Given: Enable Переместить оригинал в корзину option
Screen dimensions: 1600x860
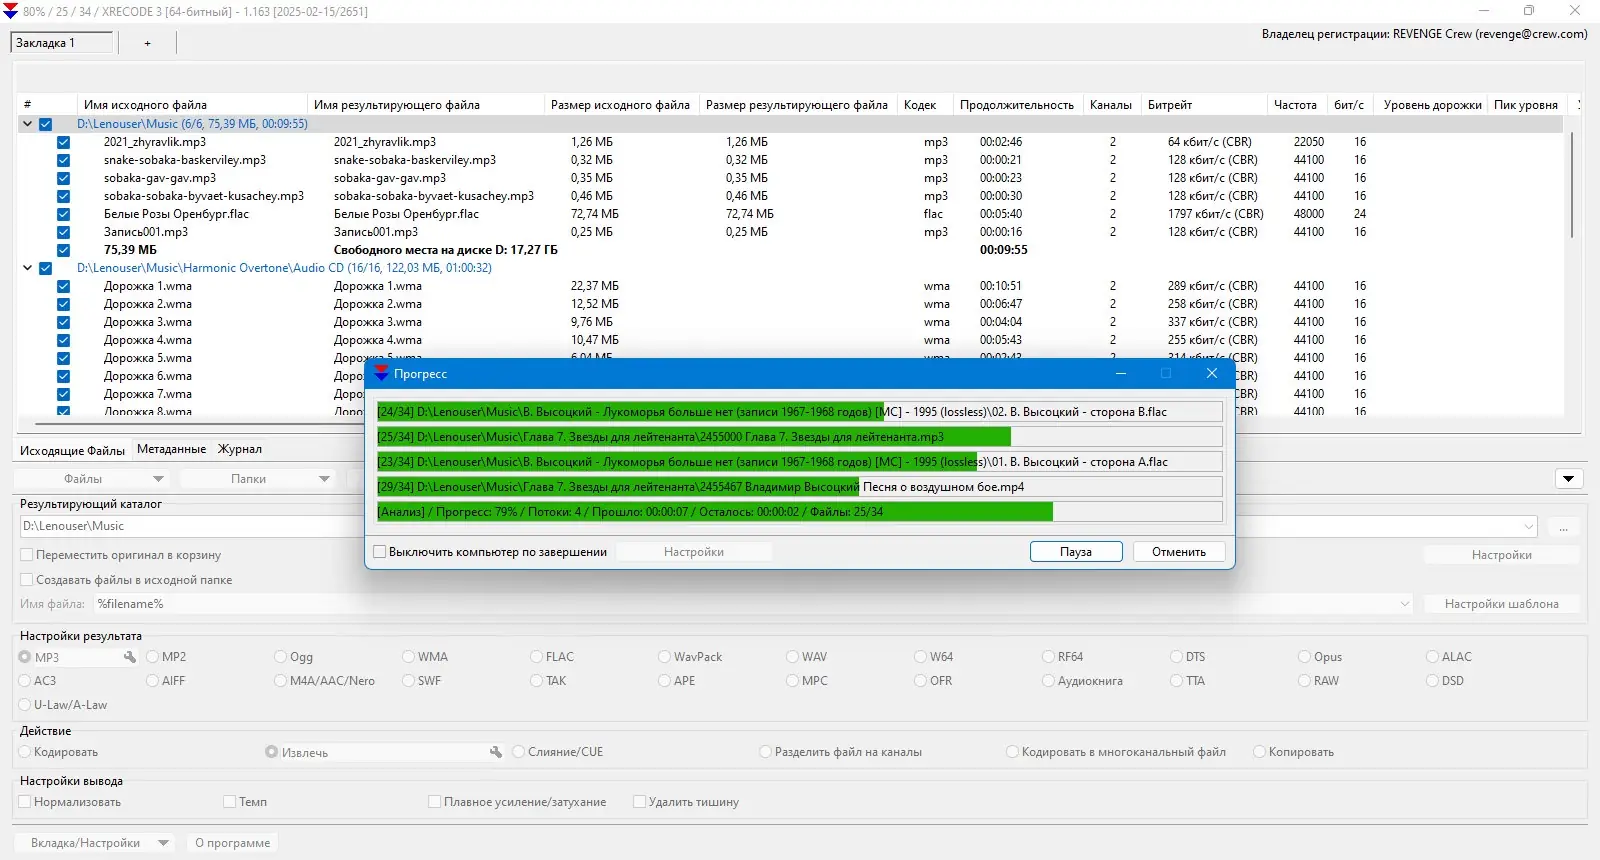Looking at the screenshot, I should click(x=27, y=555).
